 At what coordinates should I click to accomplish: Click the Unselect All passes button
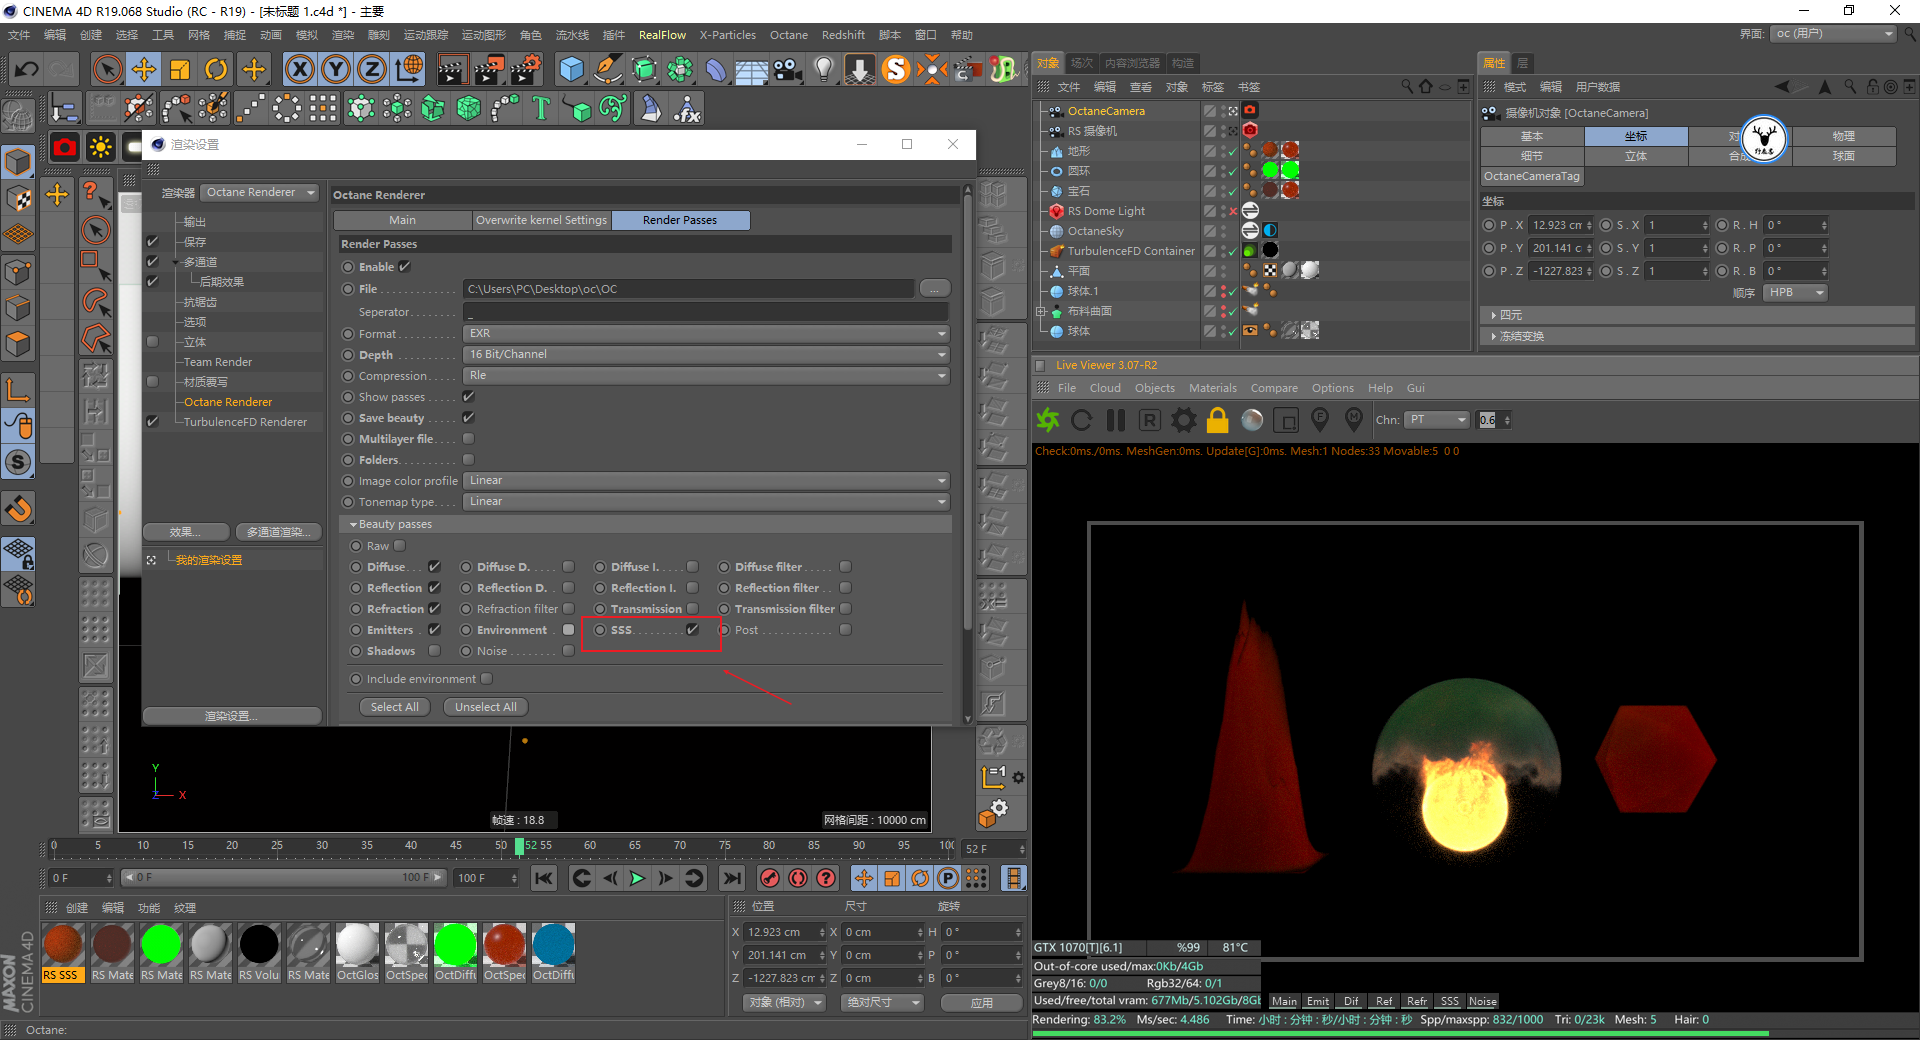point(486,707)
